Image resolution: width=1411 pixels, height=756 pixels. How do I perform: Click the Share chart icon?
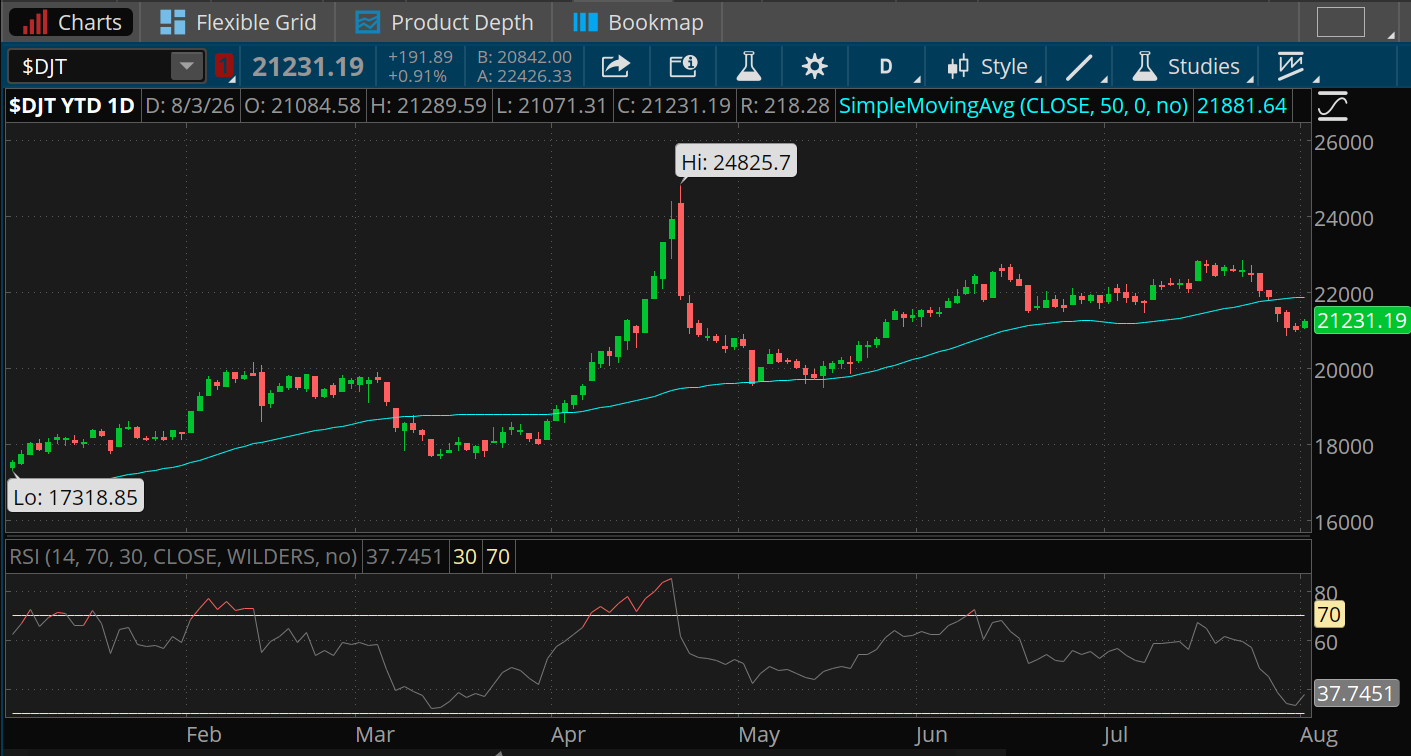coord(615,67)
